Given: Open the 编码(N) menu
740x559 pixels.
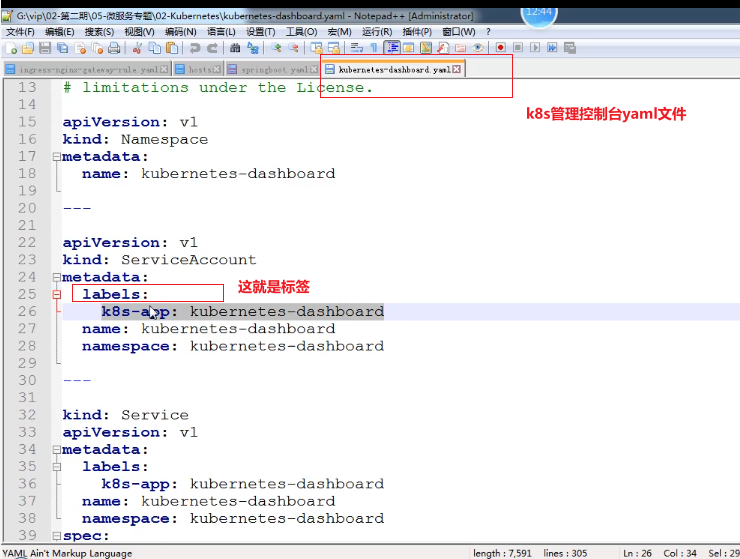Looking at the screenshot, I should point(180,32).
